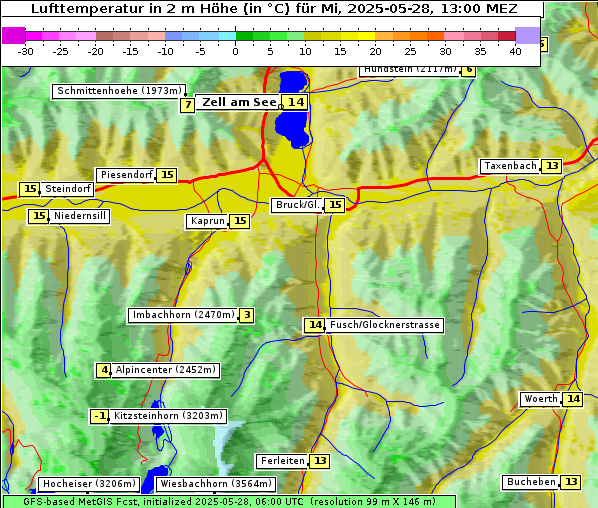The width and height of the screenshot is (598, 508).
Task: Click Bruck/Gl. temperature value 15
Action: pos(335,205)
